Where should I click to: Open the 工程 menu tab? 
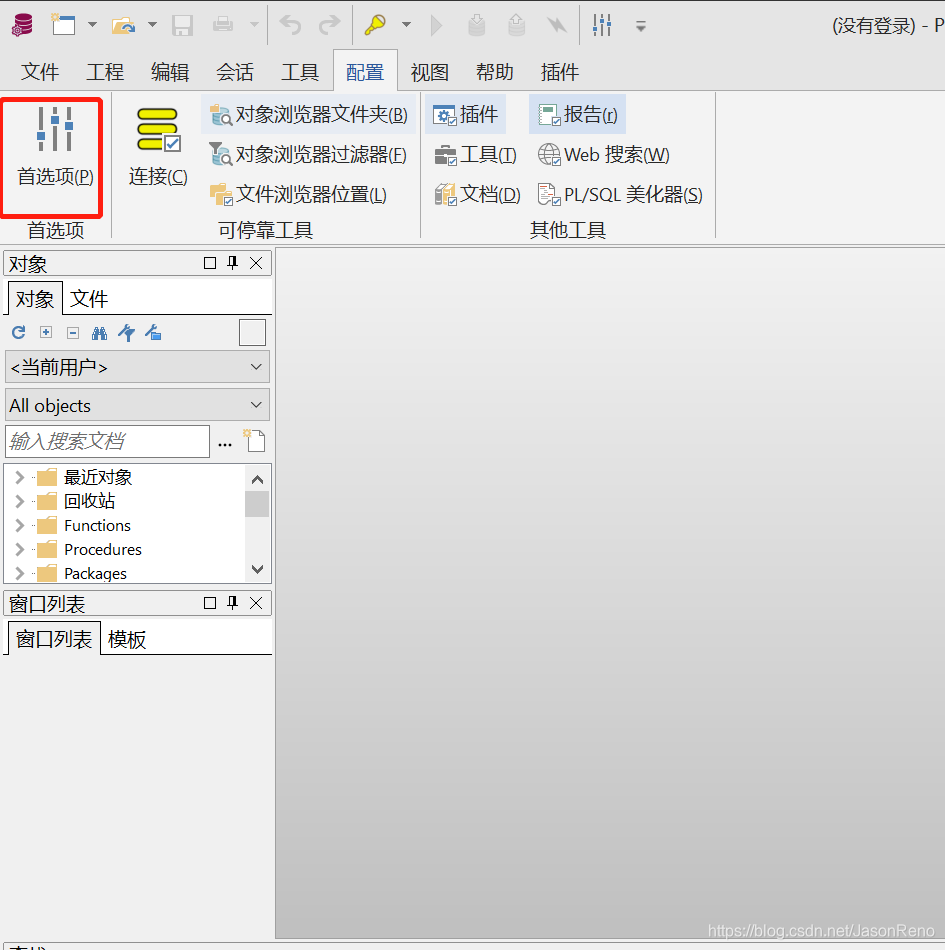click(105, 72)
